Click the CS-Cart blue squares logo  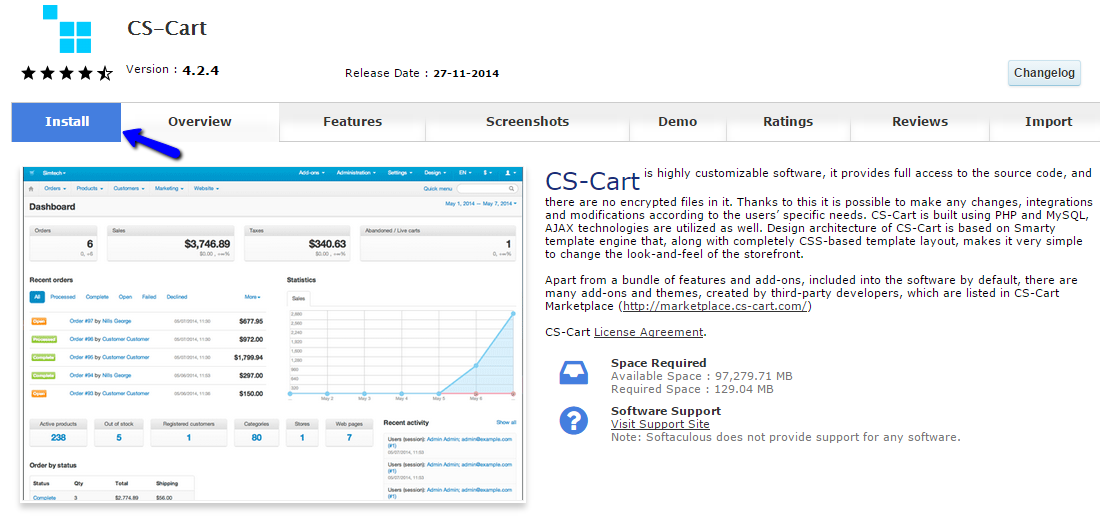pyautogui.click(x=67, y=28)
